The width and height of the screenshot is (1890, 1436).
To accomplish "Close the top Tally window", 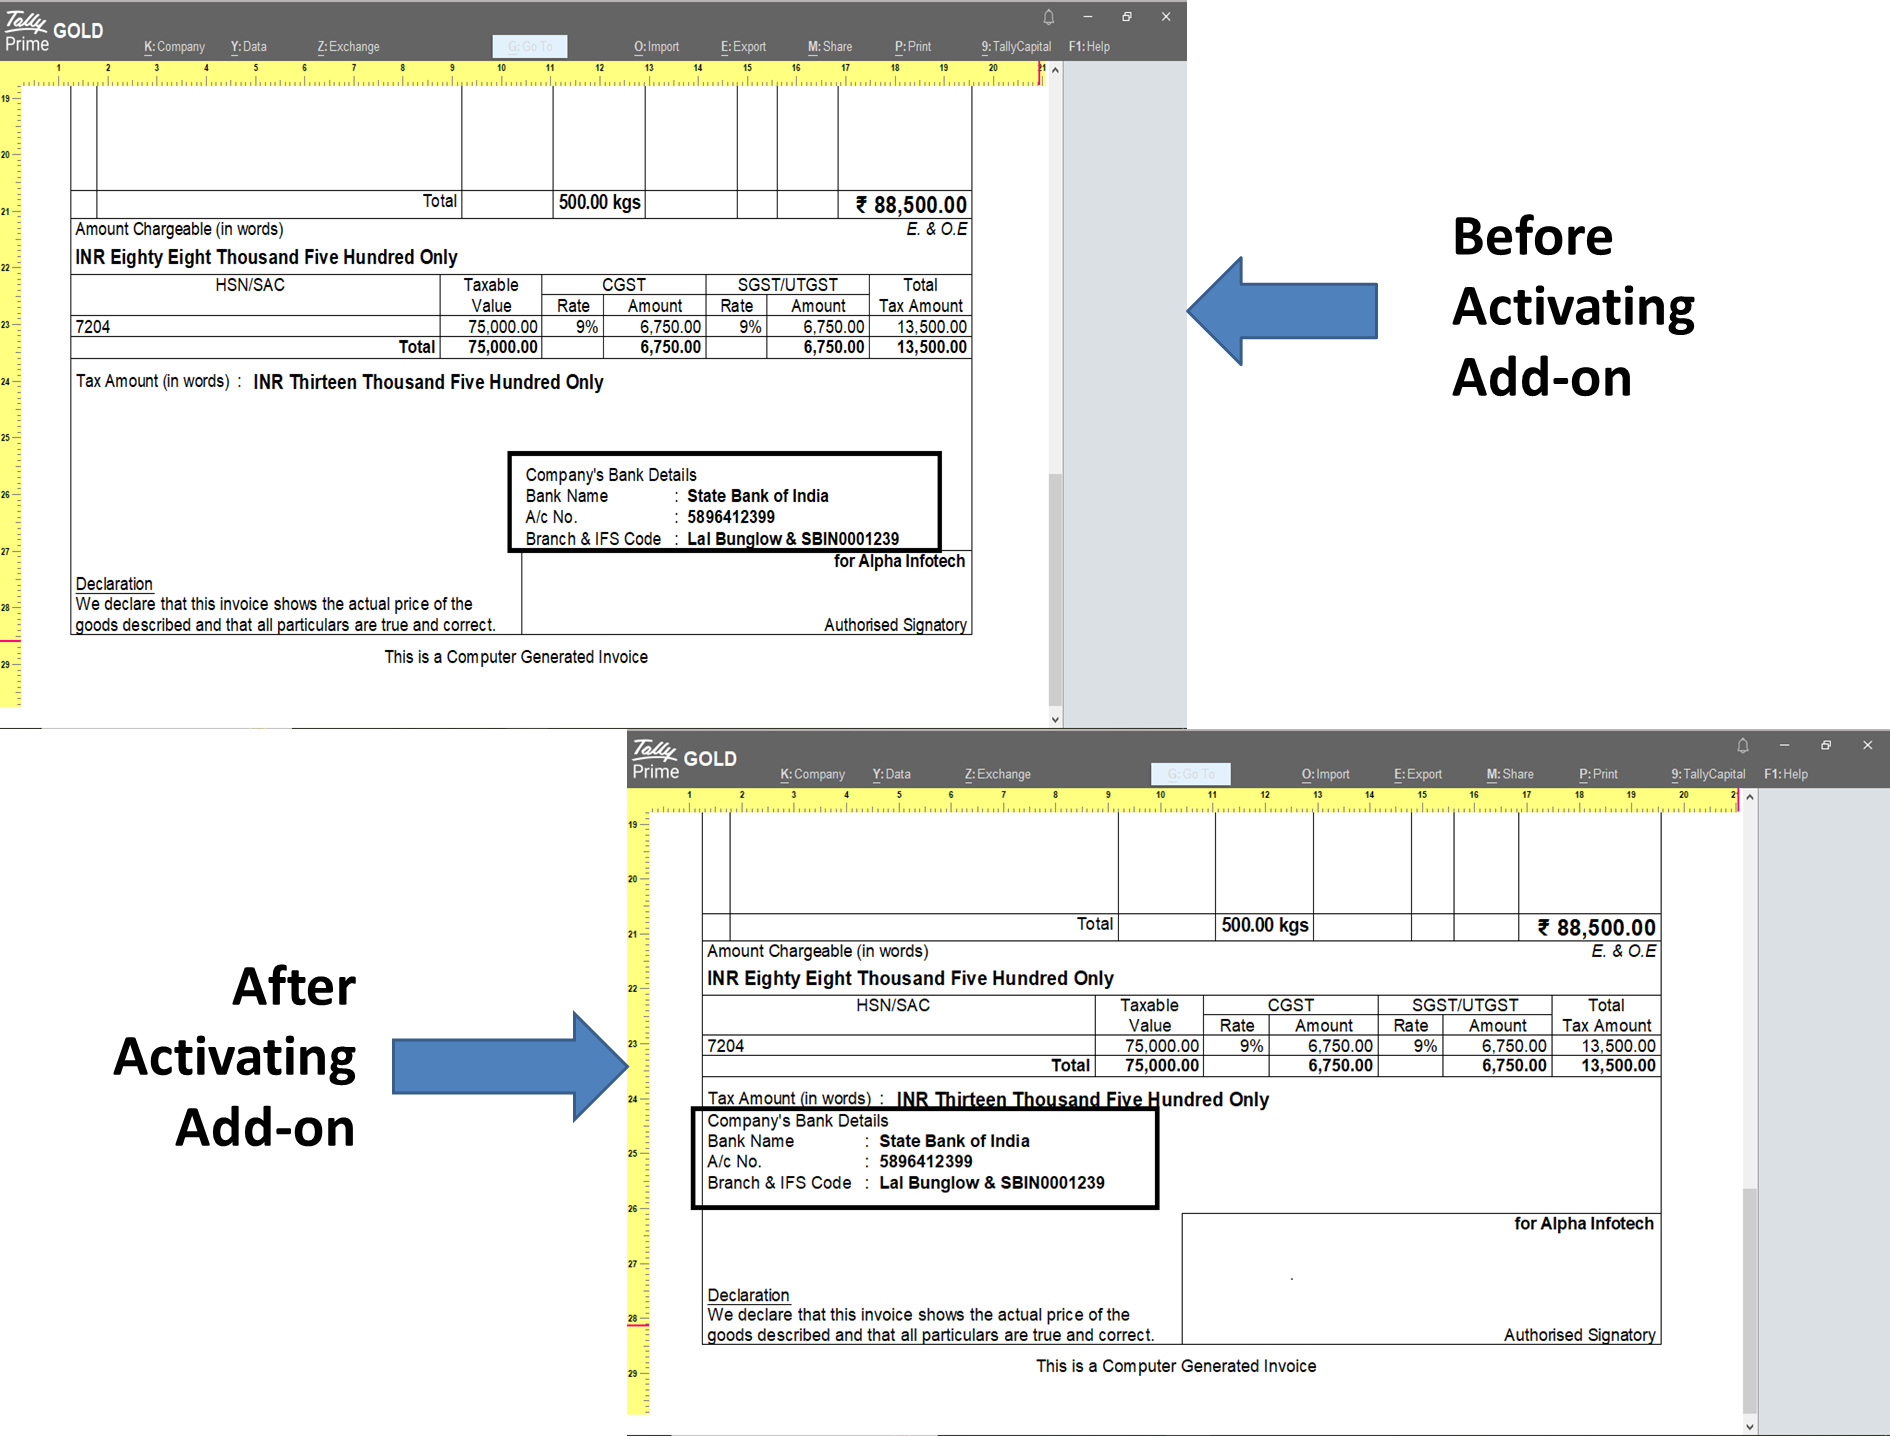I will (1166, 17).
